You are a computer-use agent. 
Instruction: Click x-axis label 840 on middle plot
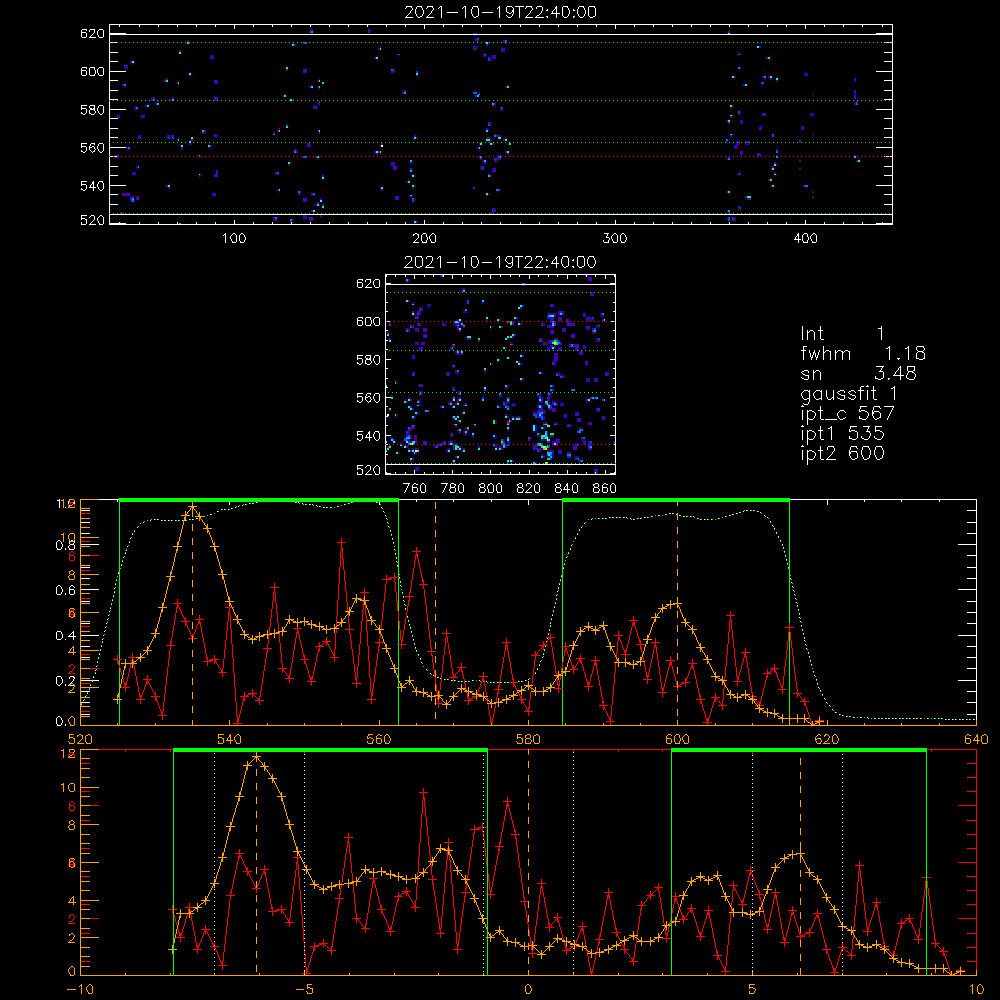pos(566,489)
